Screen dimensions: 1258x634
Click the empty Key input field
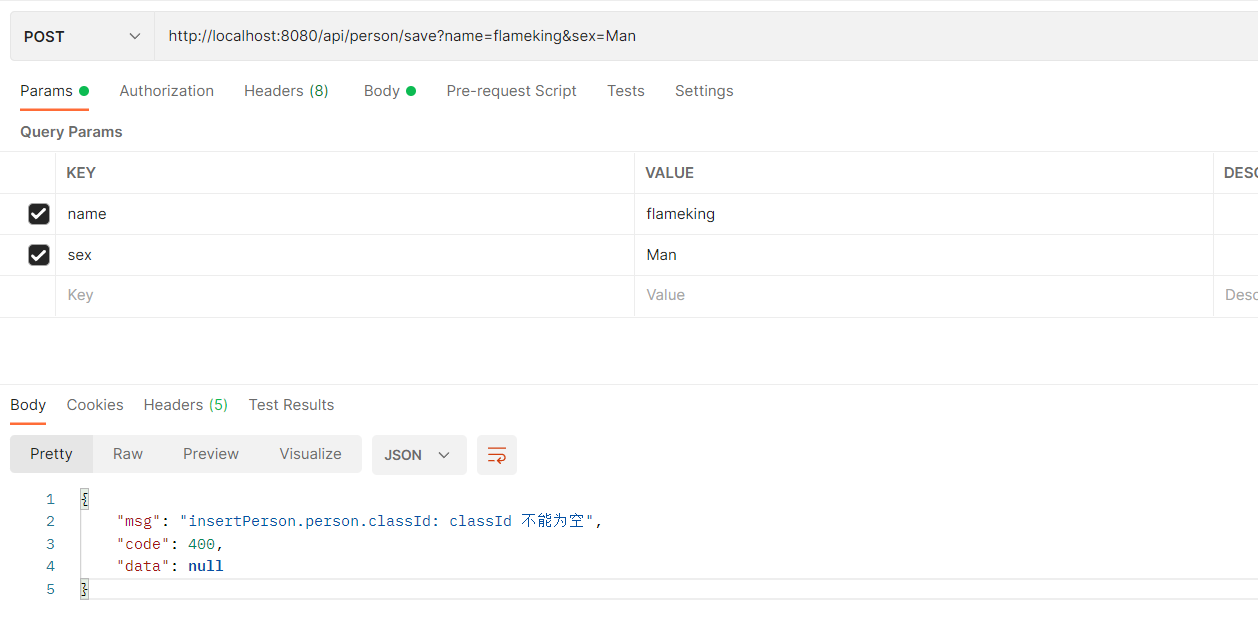click(x=345, y=296)
